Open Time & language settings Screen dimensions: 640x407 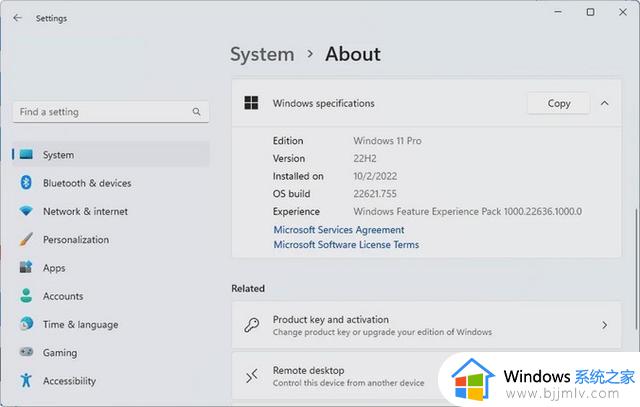pyautogui.click(x=111, y=324)
